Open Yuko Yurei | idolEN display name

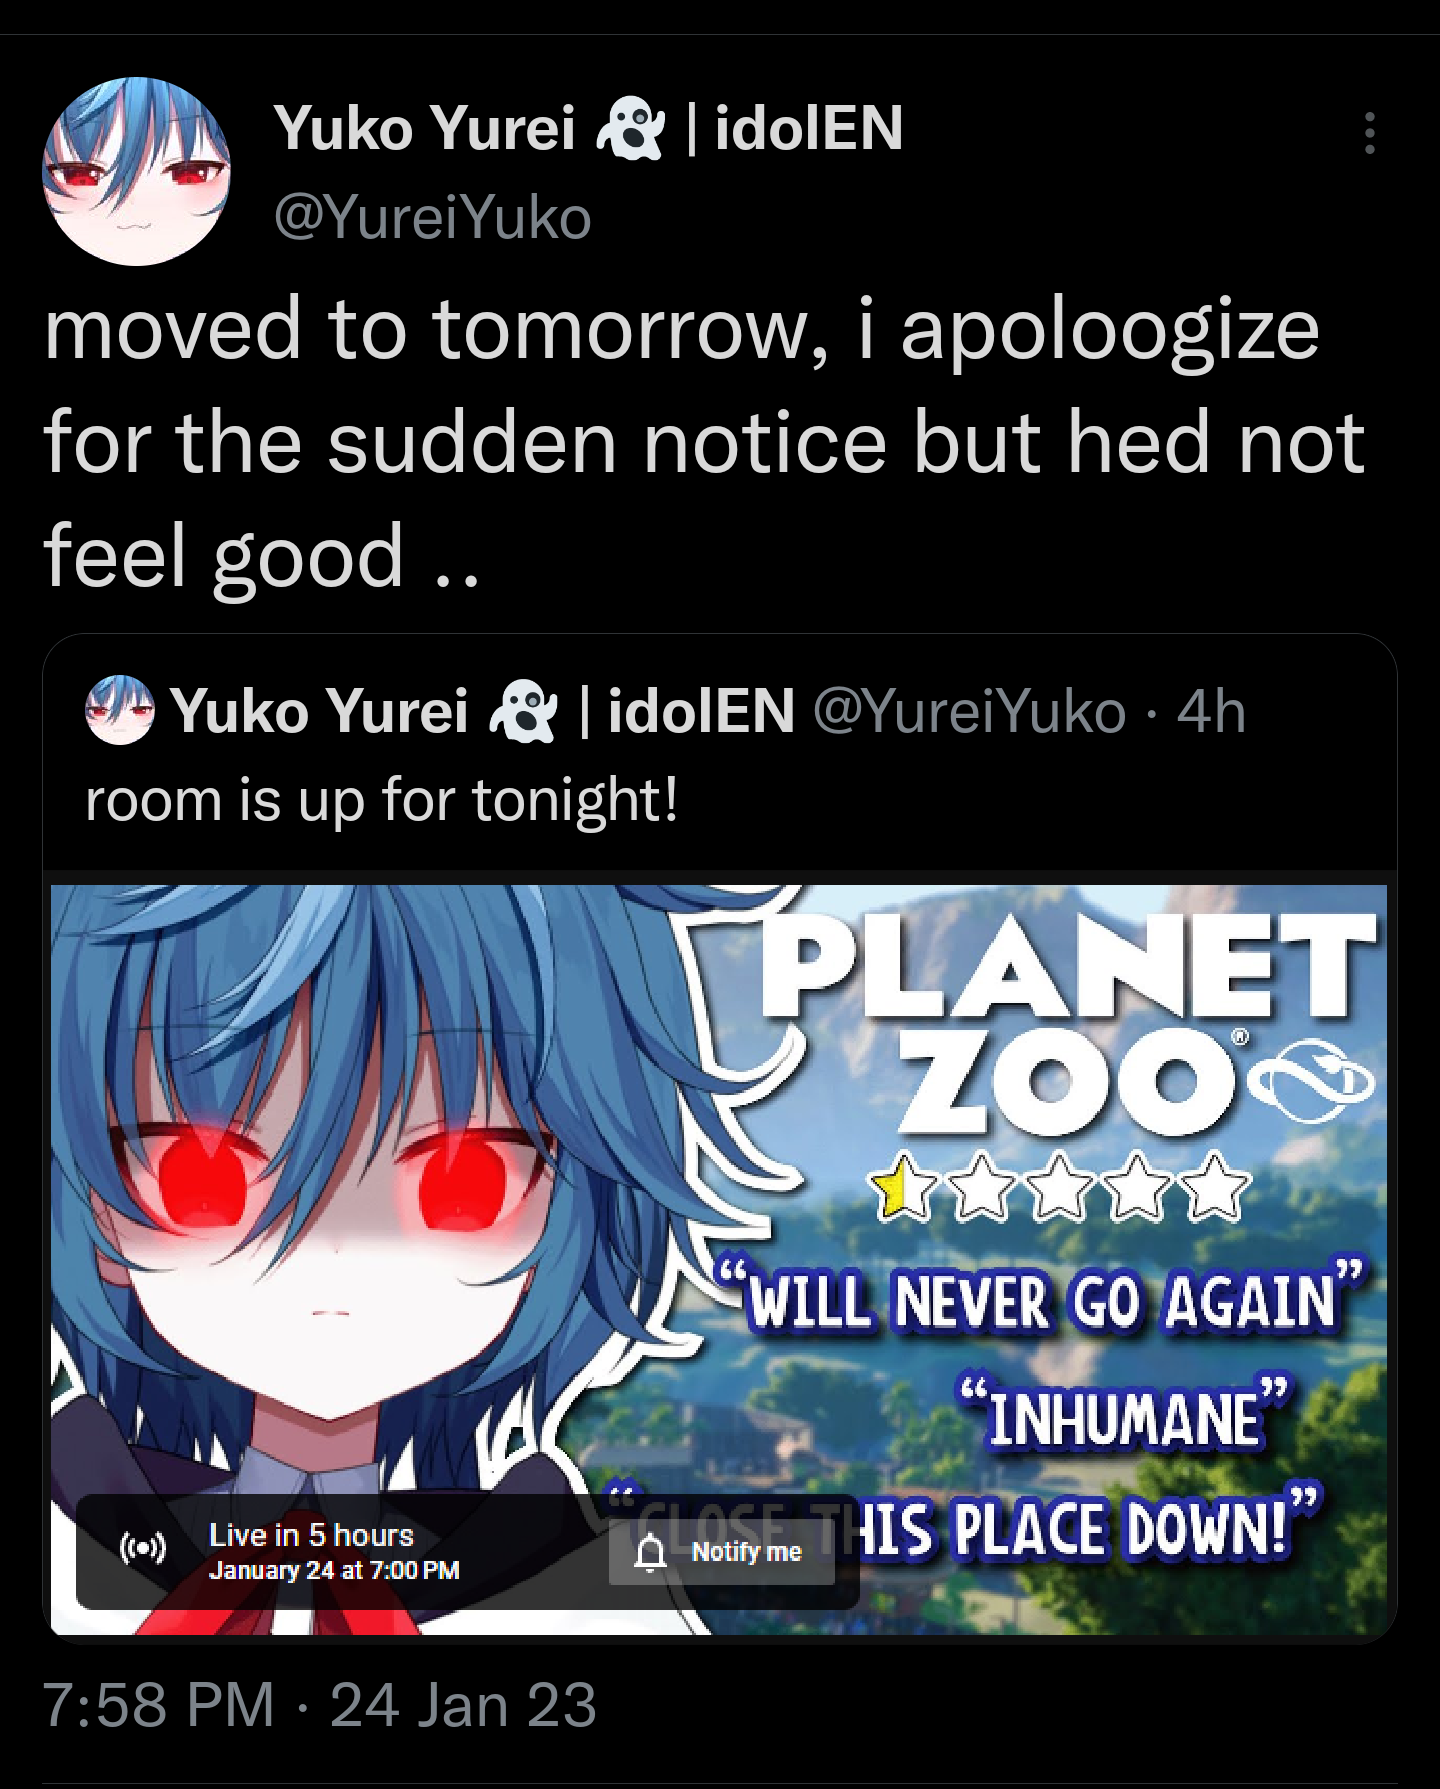pyautogui.click(x=588, y=128)
